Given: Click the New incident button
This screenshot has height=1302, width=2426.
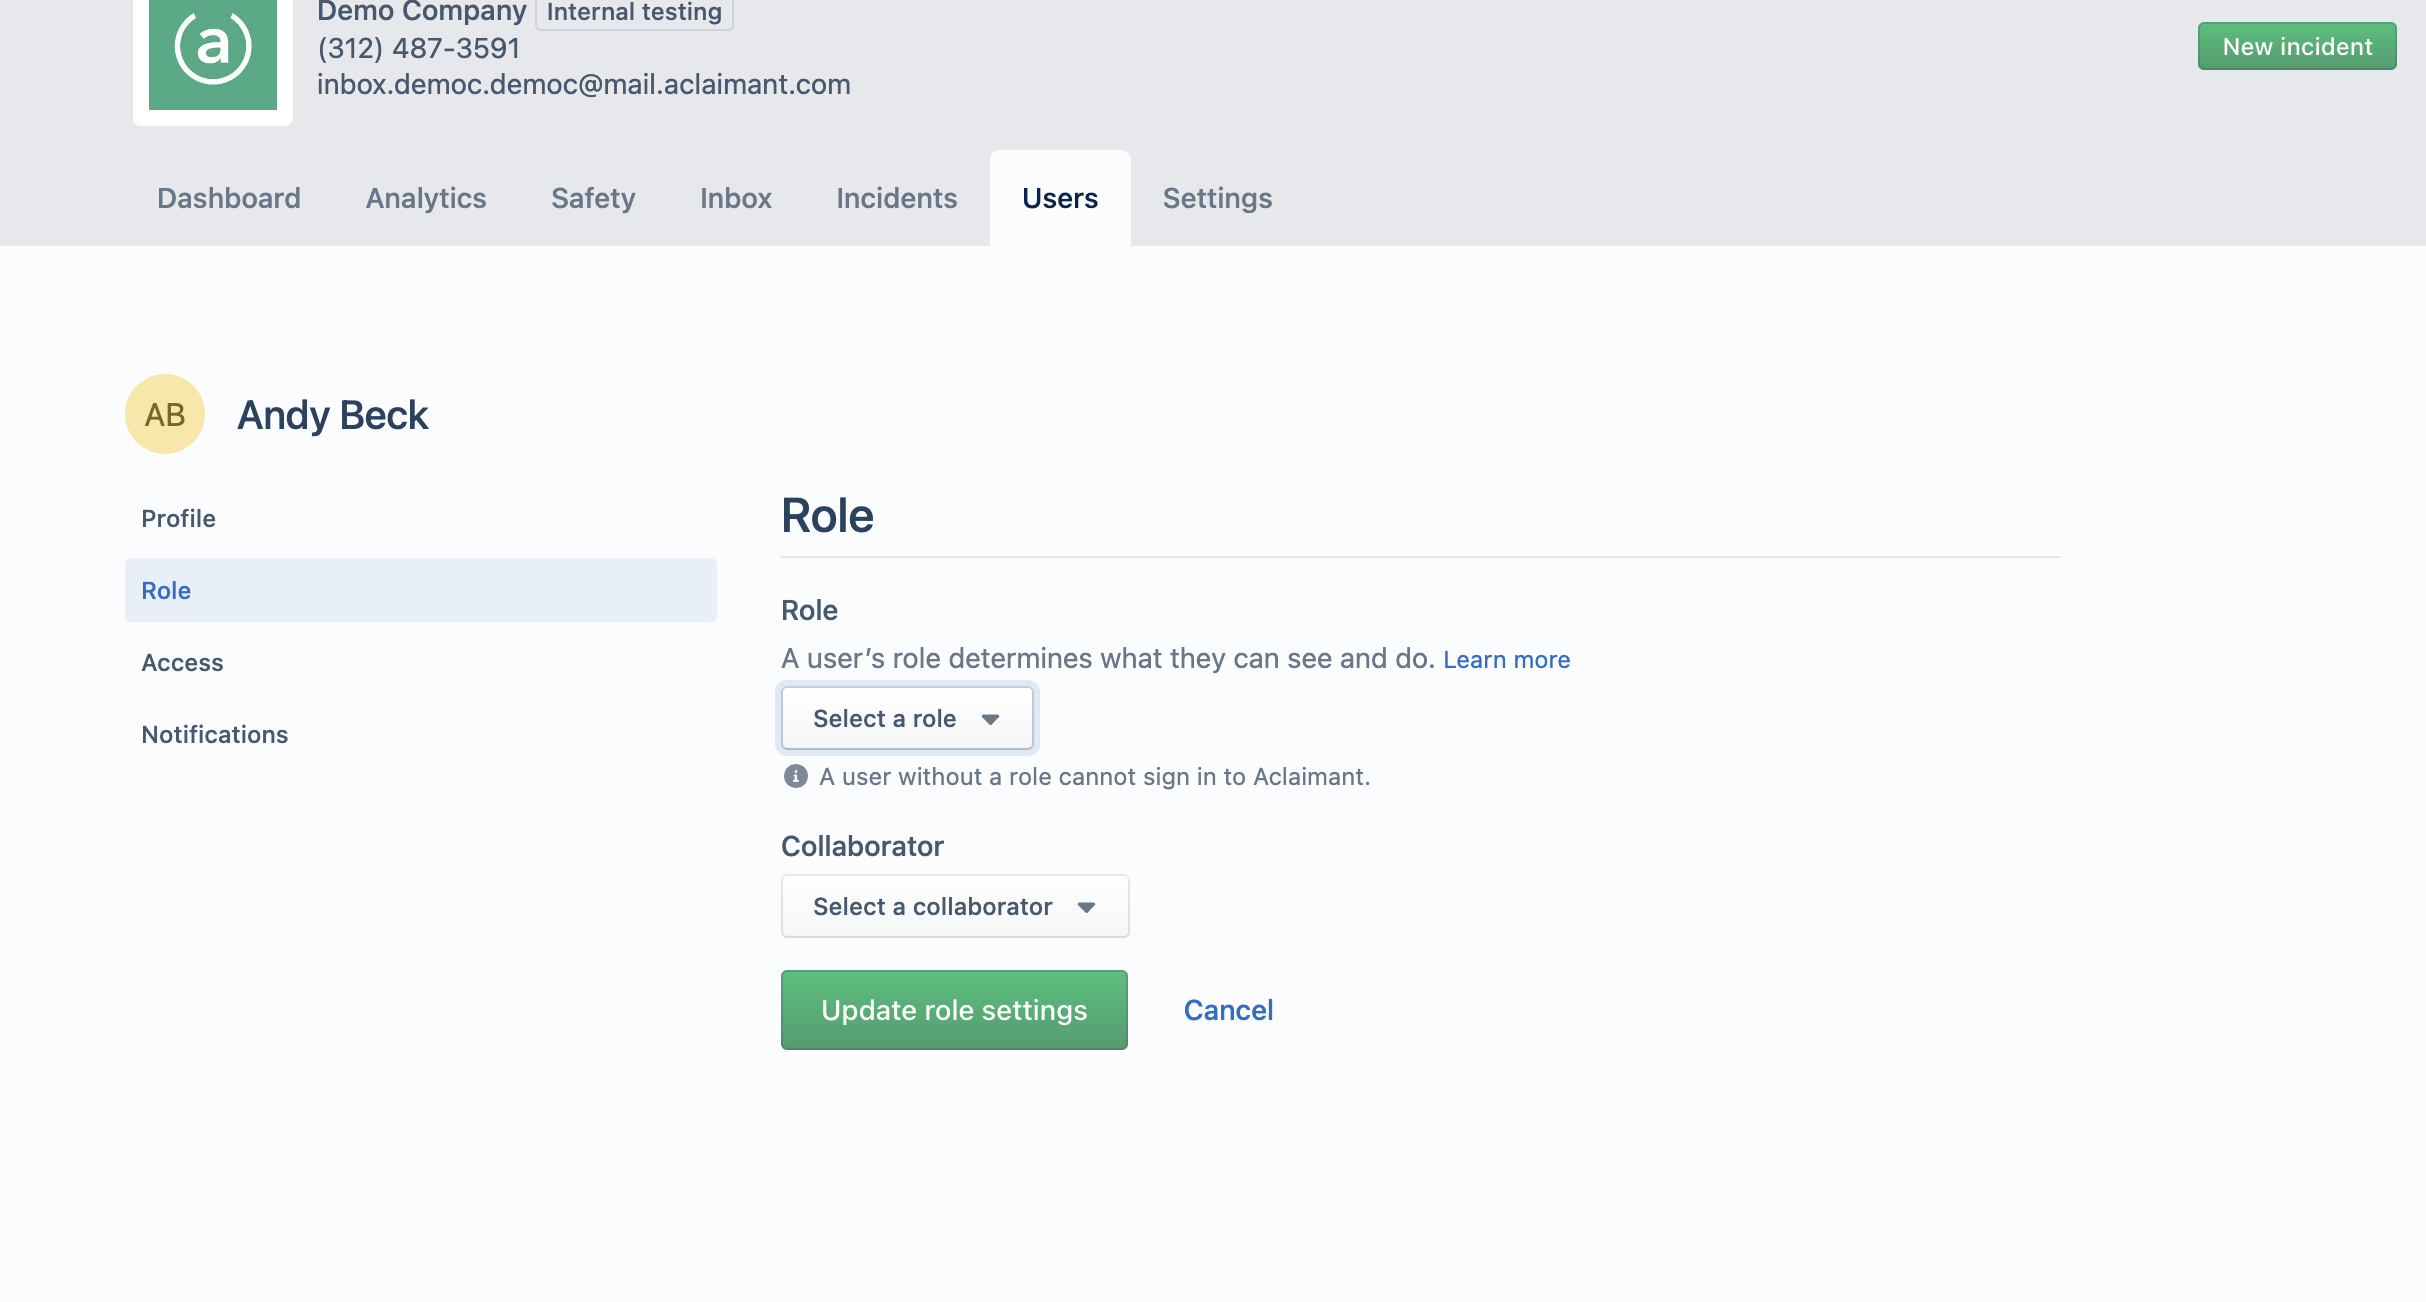Looking at the screenshot, I should pos(2297,46).
